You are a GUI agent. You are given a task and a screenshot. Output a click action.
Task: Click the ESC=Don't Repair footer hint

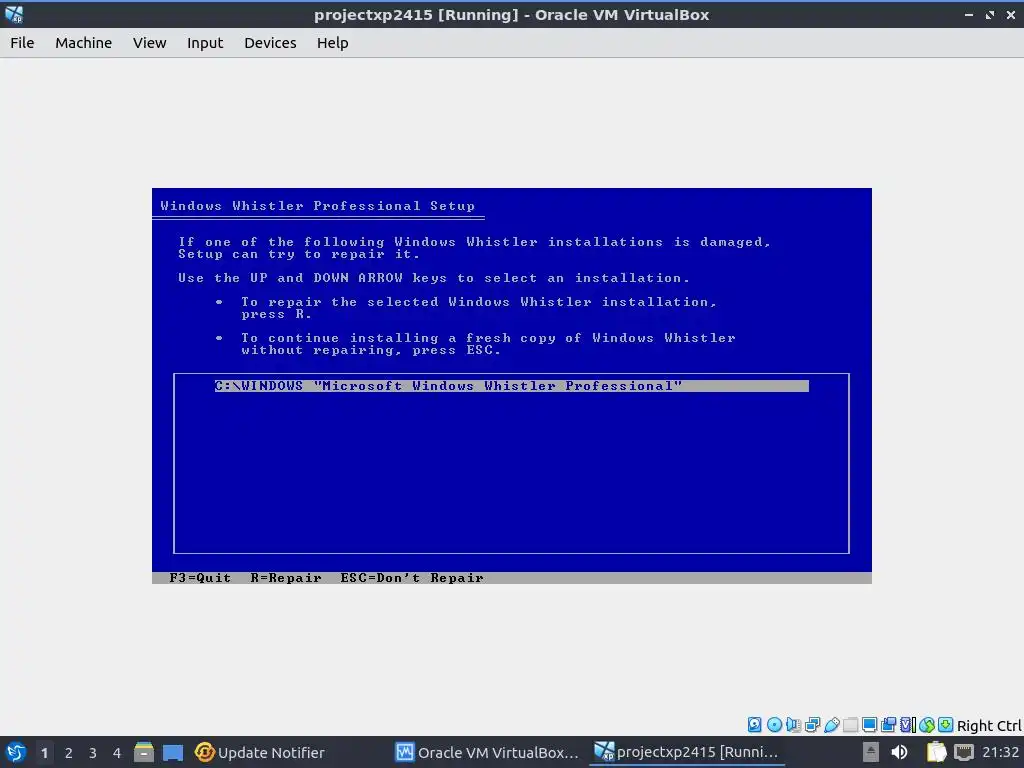pos(412,578)
